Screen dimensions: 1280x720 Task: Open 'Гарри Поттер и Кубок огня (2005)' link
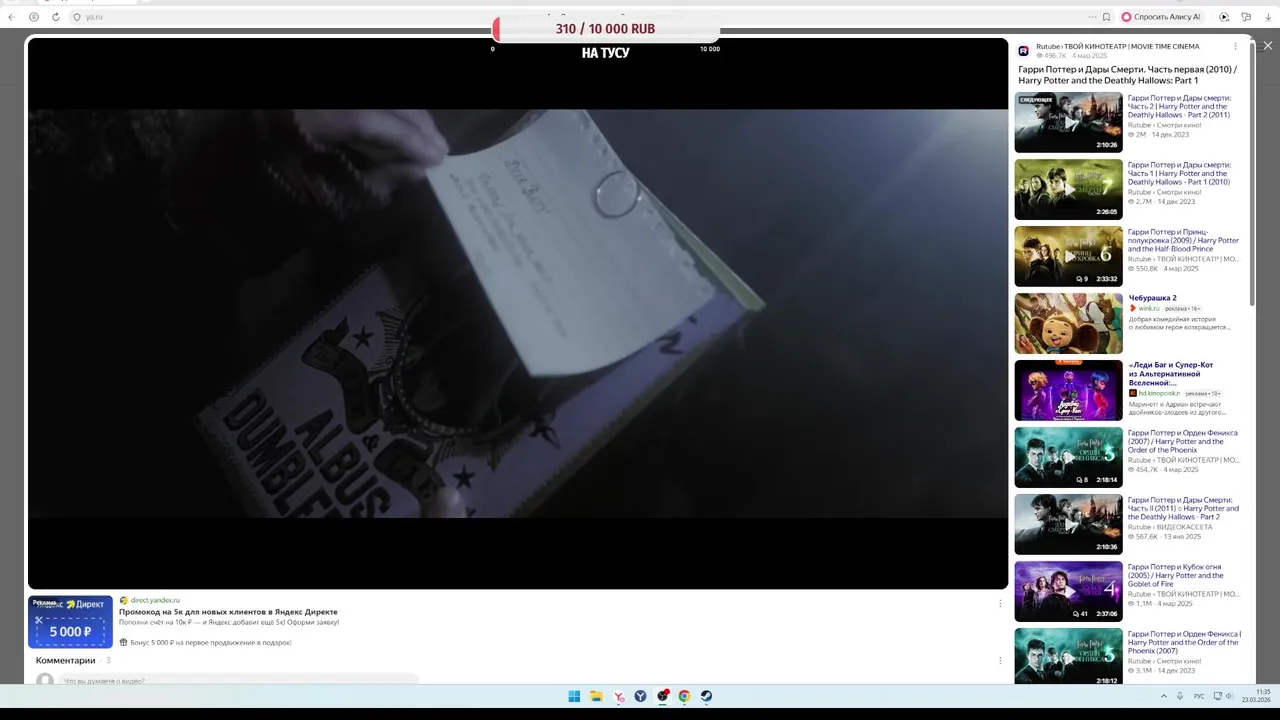(1176, 575)
